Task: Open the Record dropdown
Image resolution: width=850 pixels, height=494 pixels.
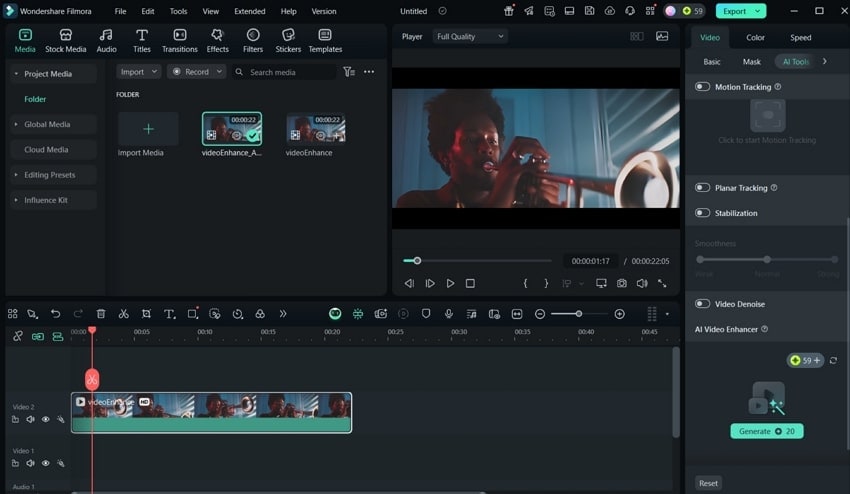Action: click(x=196, y=72)
